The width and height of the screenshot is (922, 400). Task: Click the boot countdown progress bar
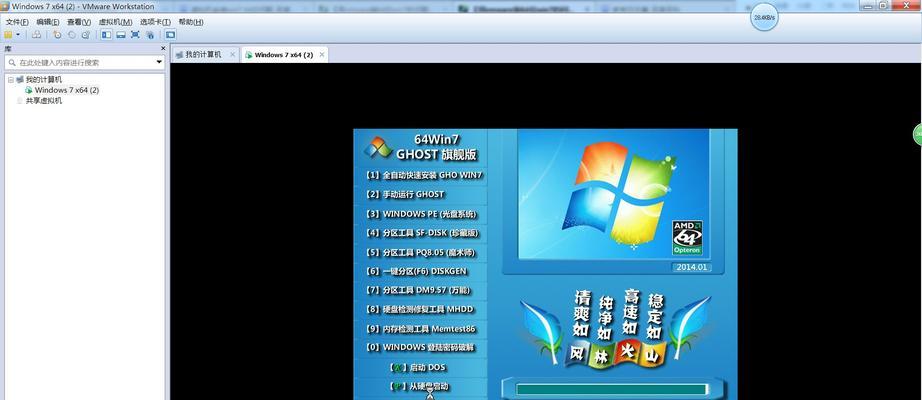pyautogui.click(x=612, y=389)
